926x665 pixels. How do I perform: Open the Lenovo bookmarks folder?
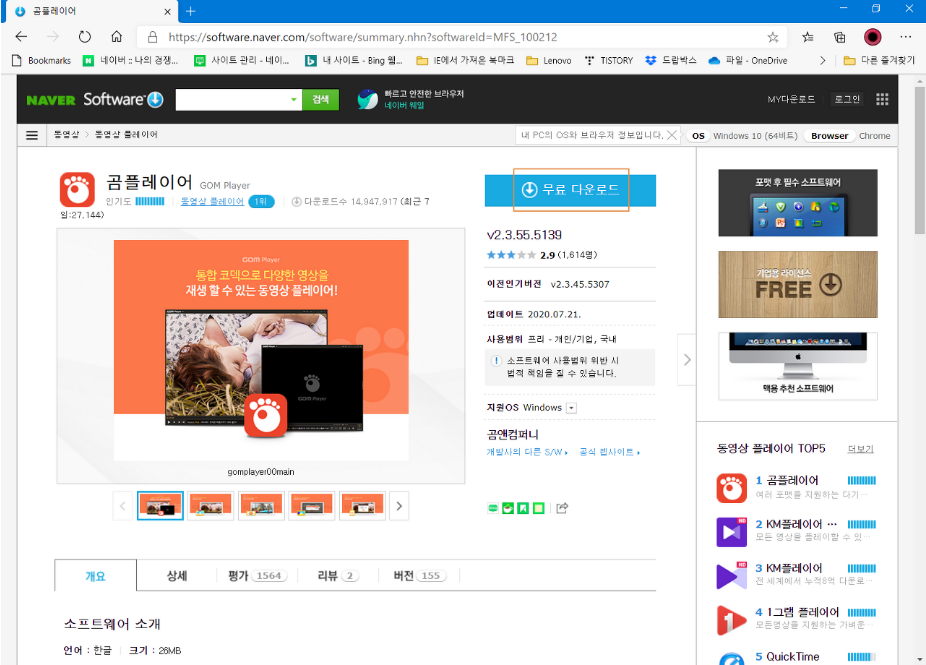549,60
